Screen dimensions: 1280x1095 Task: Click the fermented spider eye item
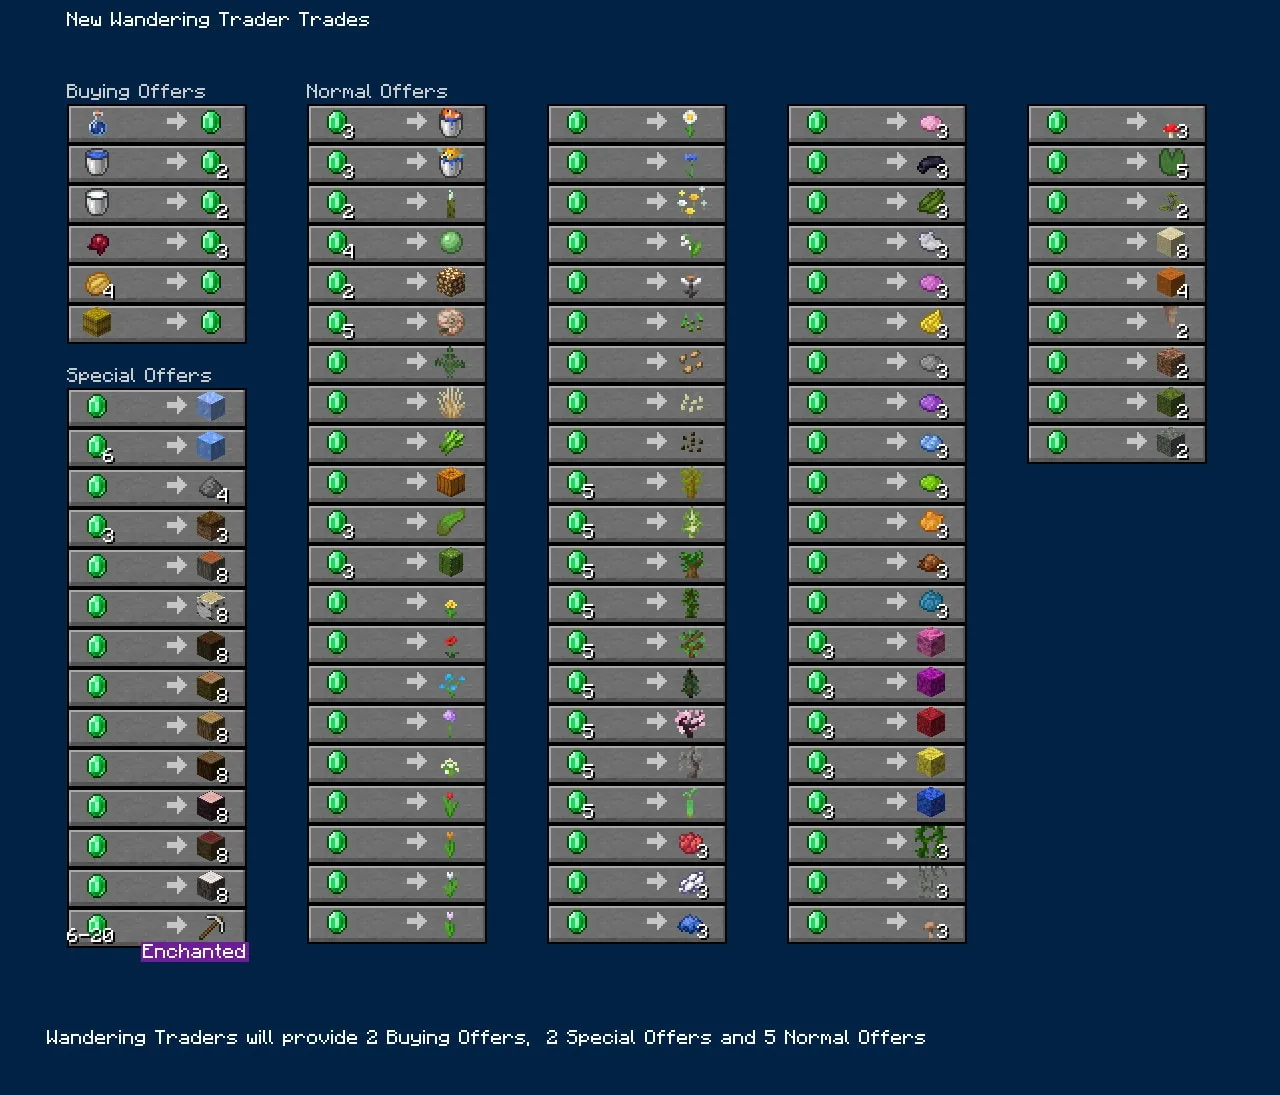[x=98, y=243]
